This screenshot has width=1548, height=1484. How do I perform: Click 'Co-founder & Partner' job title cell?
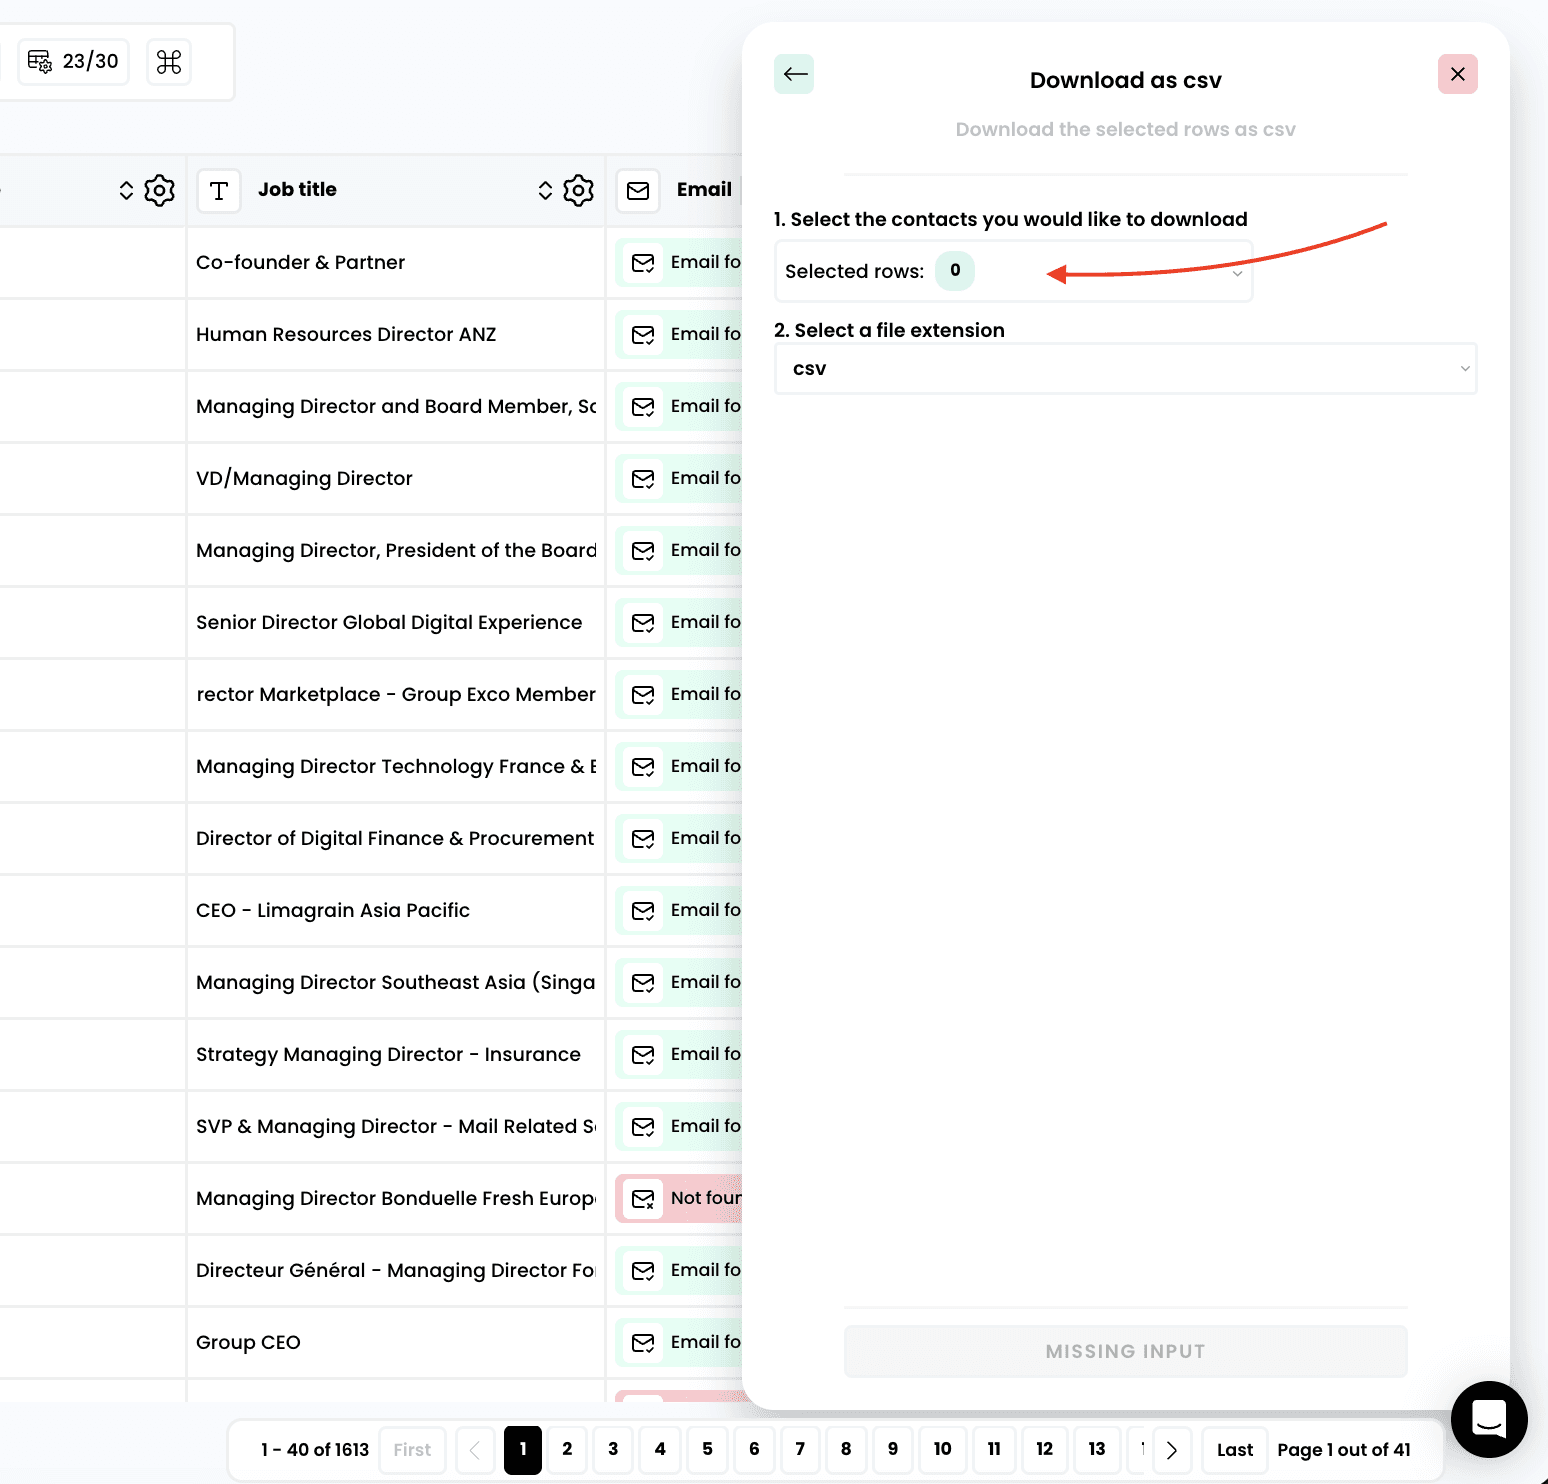coord(396,263)
